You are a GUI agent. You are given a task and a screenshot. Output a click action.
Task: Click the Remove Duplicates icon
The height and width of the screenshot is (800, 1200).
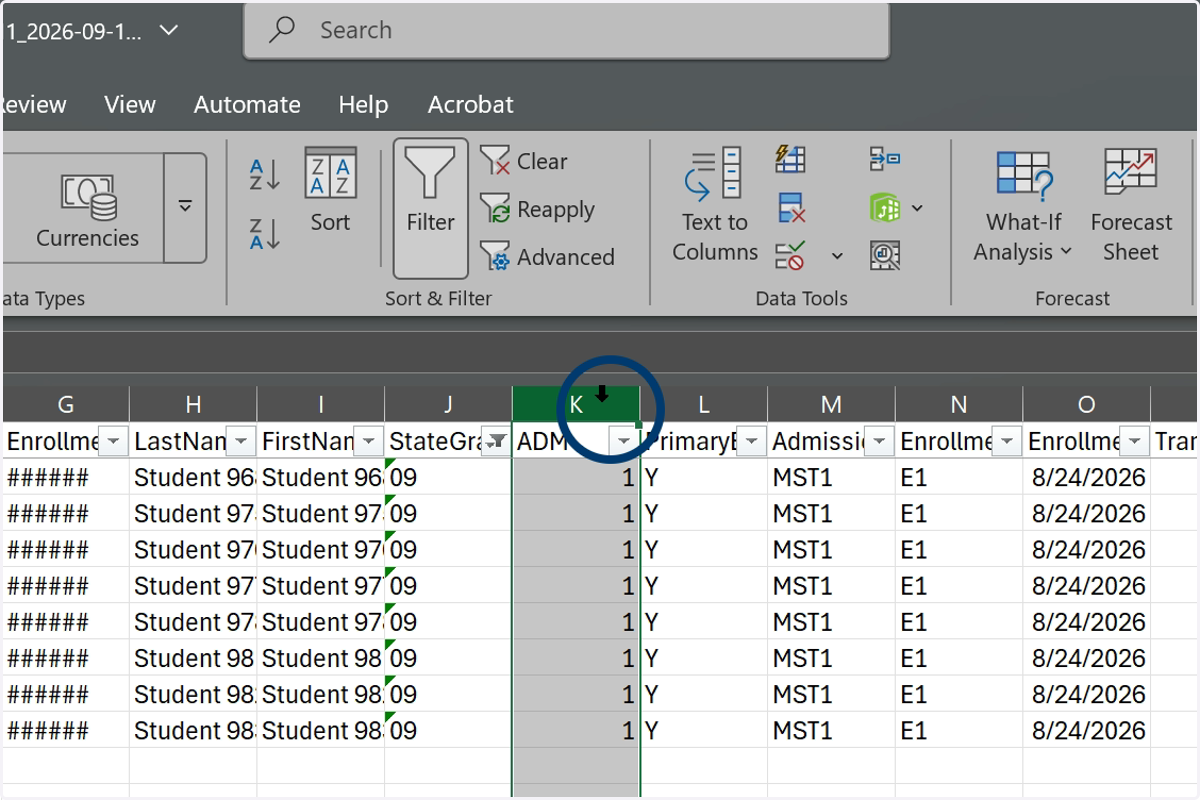coord(791,208)
